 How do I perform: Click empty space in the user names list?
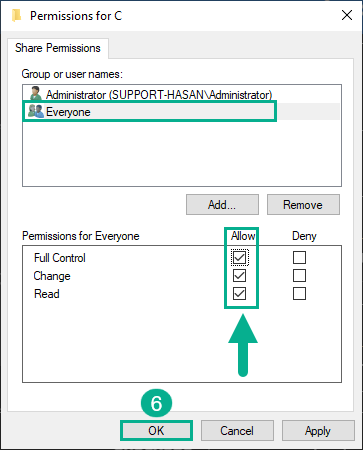[182, 153]
